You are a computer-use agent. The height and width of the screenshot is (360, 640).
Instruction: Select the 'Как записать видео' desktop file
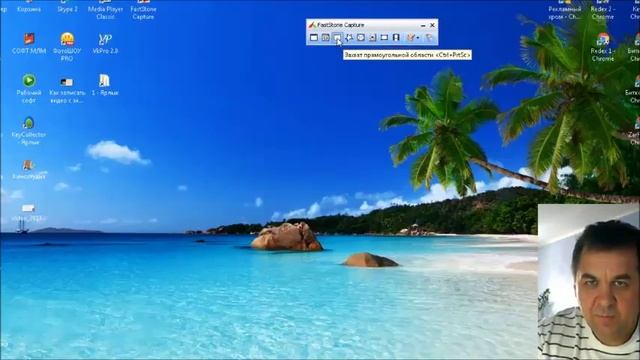67,90
